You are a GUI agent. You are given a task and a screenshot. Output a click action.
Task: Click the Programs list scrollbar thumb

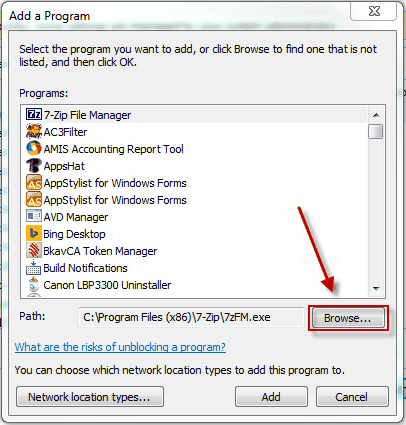point(376,131)
